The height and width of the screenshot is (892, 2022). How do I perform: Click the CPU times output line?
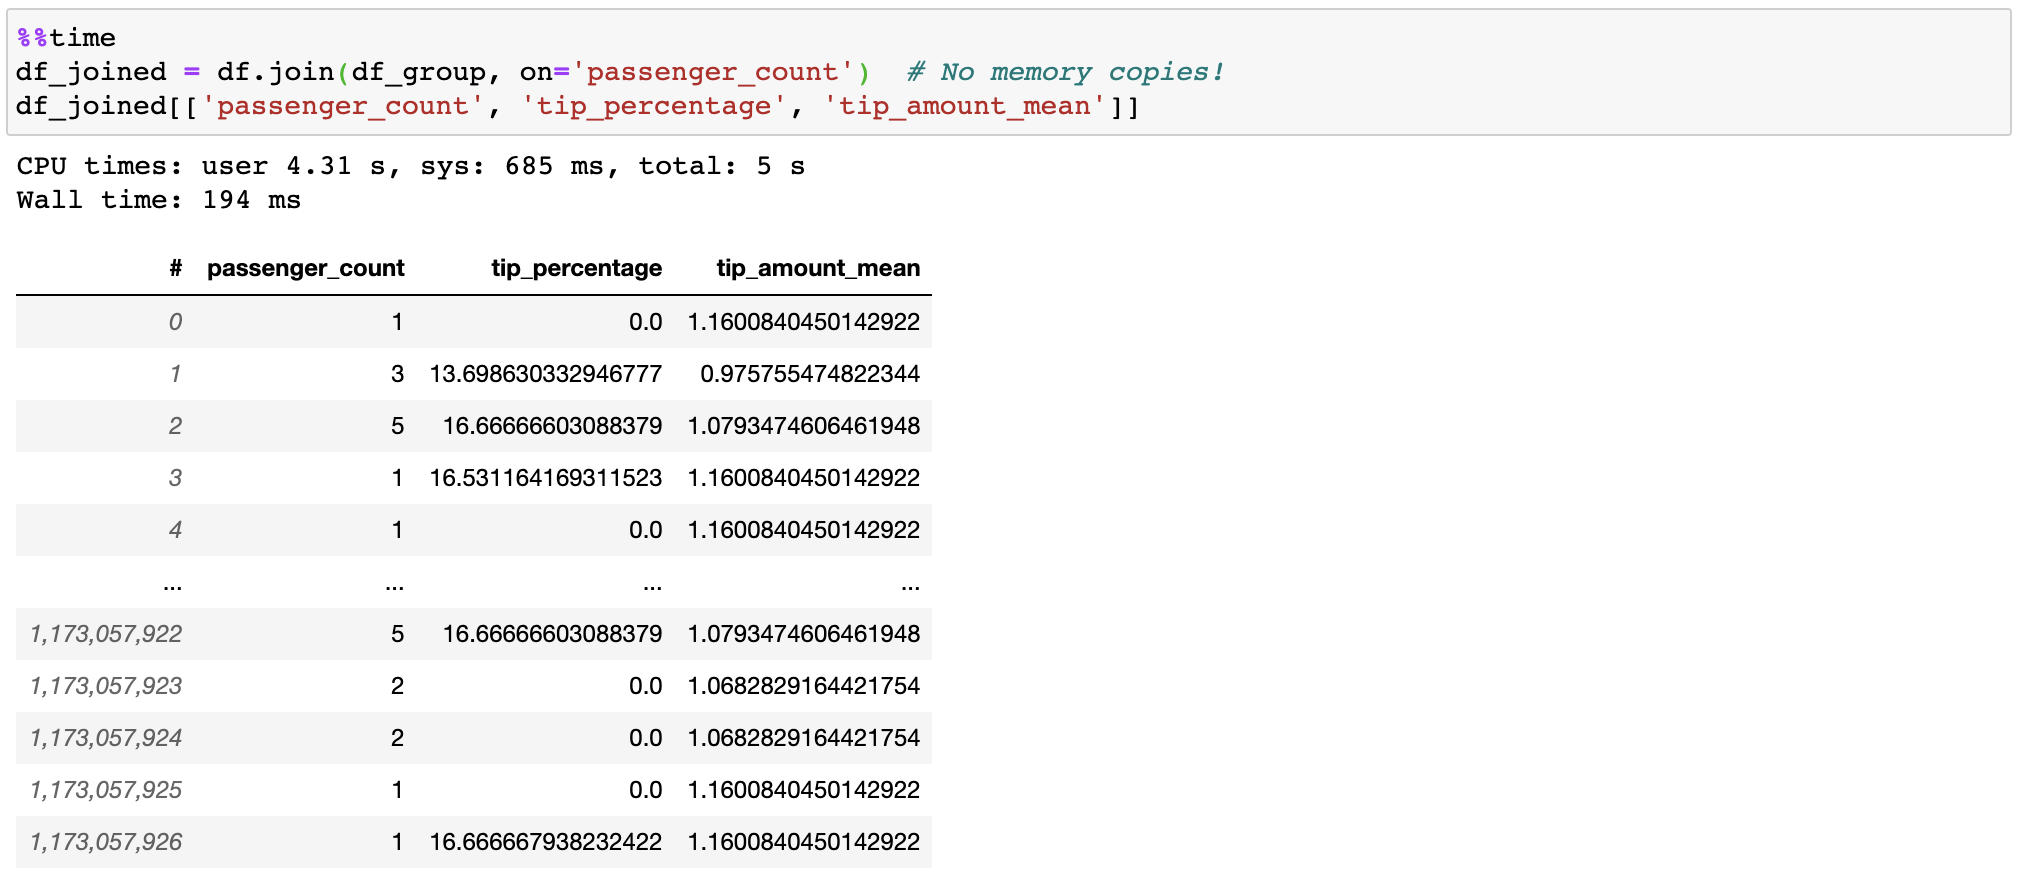[410, 166]
